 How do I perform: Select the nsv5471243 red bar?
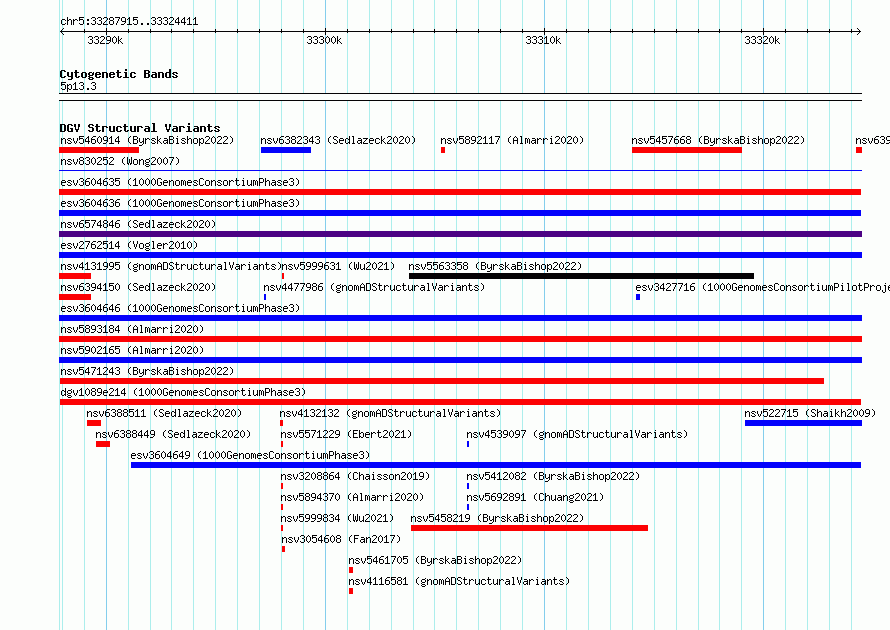tap(442, 381)
